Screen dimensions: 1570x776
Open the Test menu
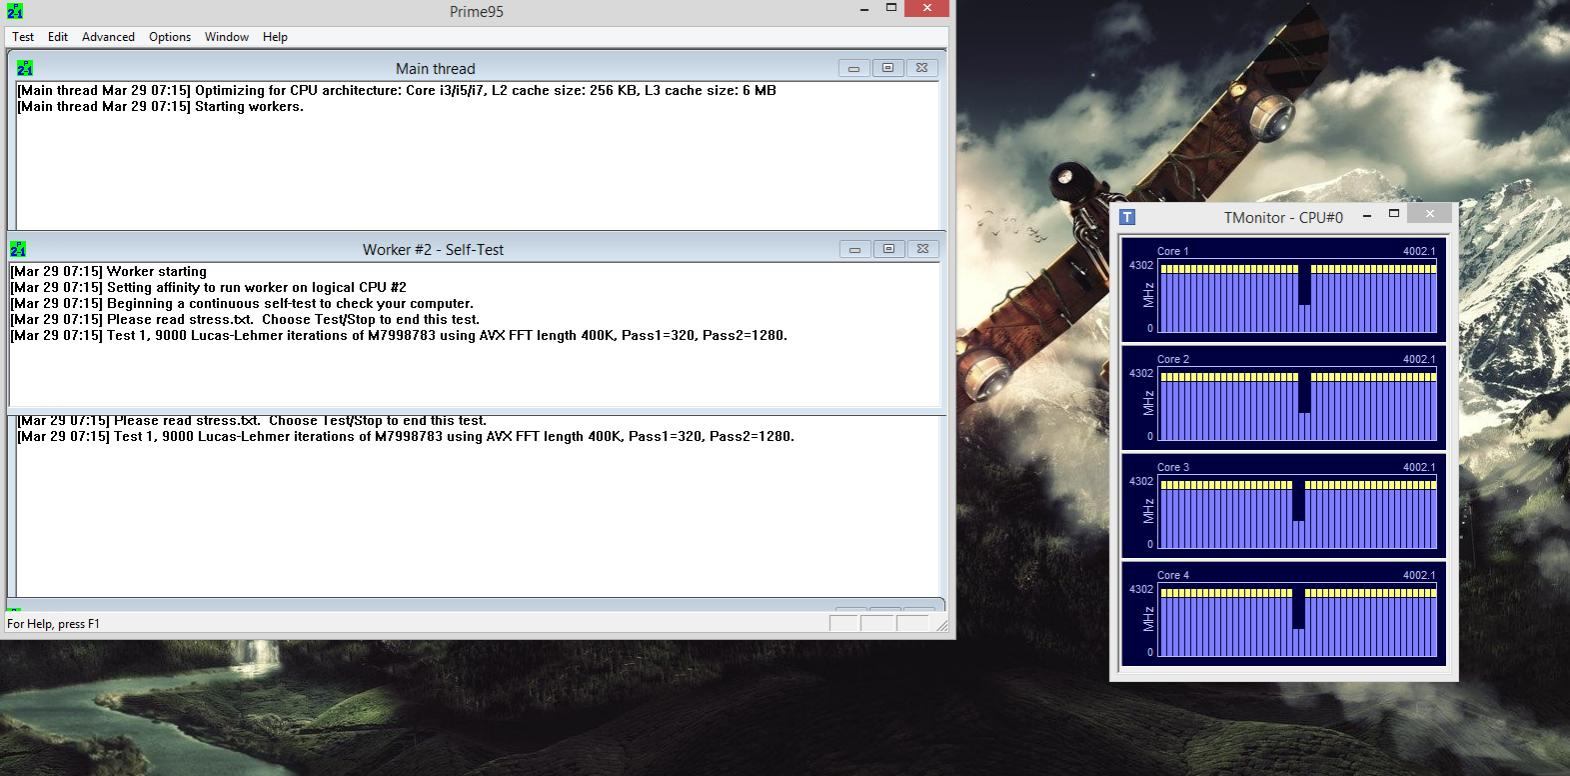click(23, 37)
